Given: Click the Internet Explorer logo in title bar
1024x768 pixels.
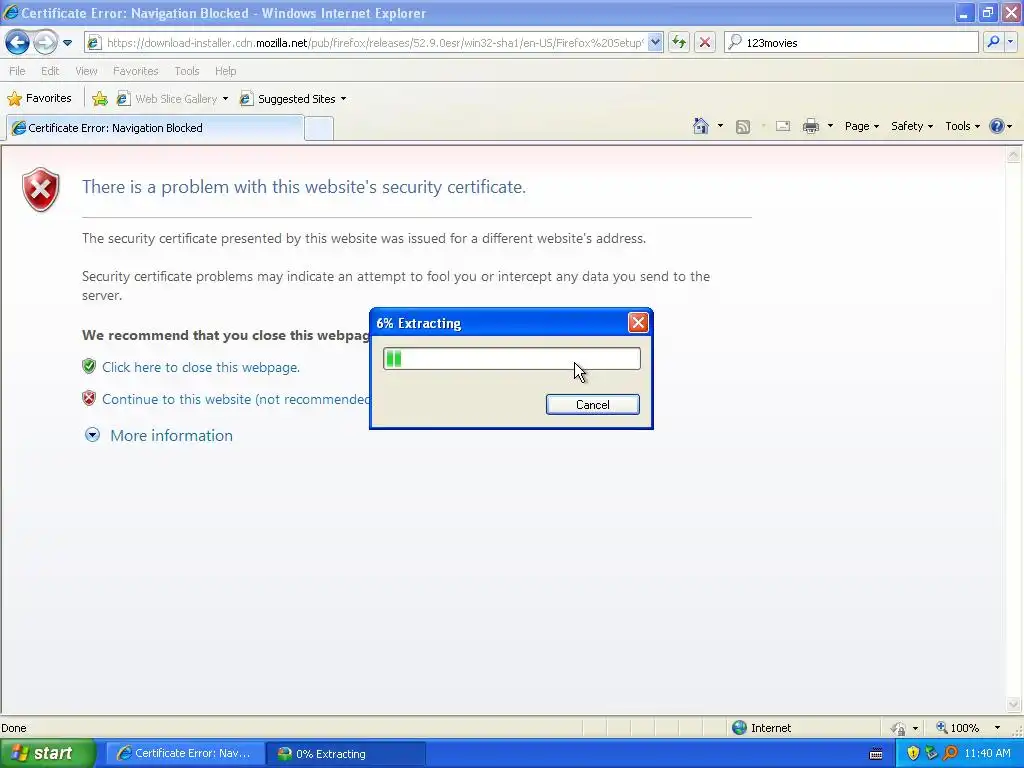Looking at the screenshot, I should point(10,12).
